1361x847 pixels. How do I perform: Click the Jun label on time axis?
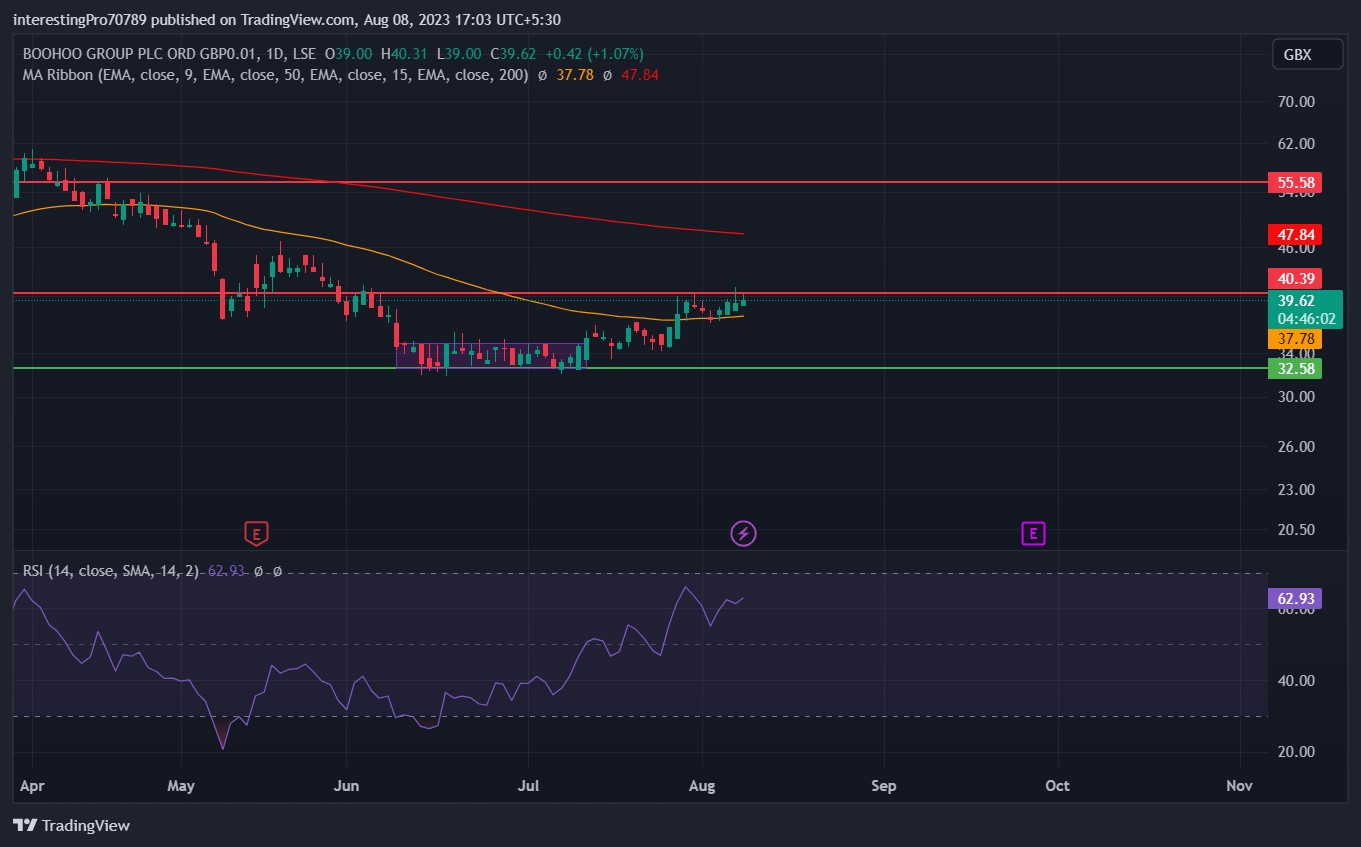(346, 786)
